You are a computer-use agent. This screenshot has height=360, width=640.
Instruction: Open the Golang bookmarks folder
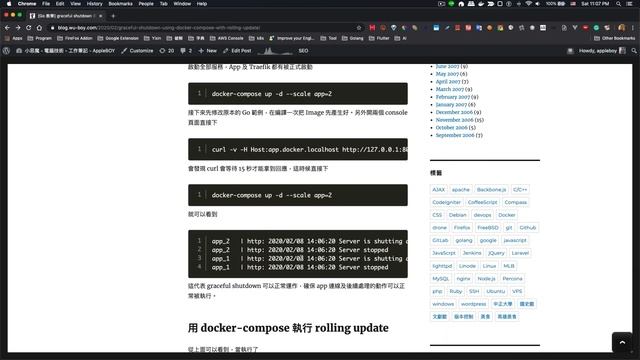[353, 38]
